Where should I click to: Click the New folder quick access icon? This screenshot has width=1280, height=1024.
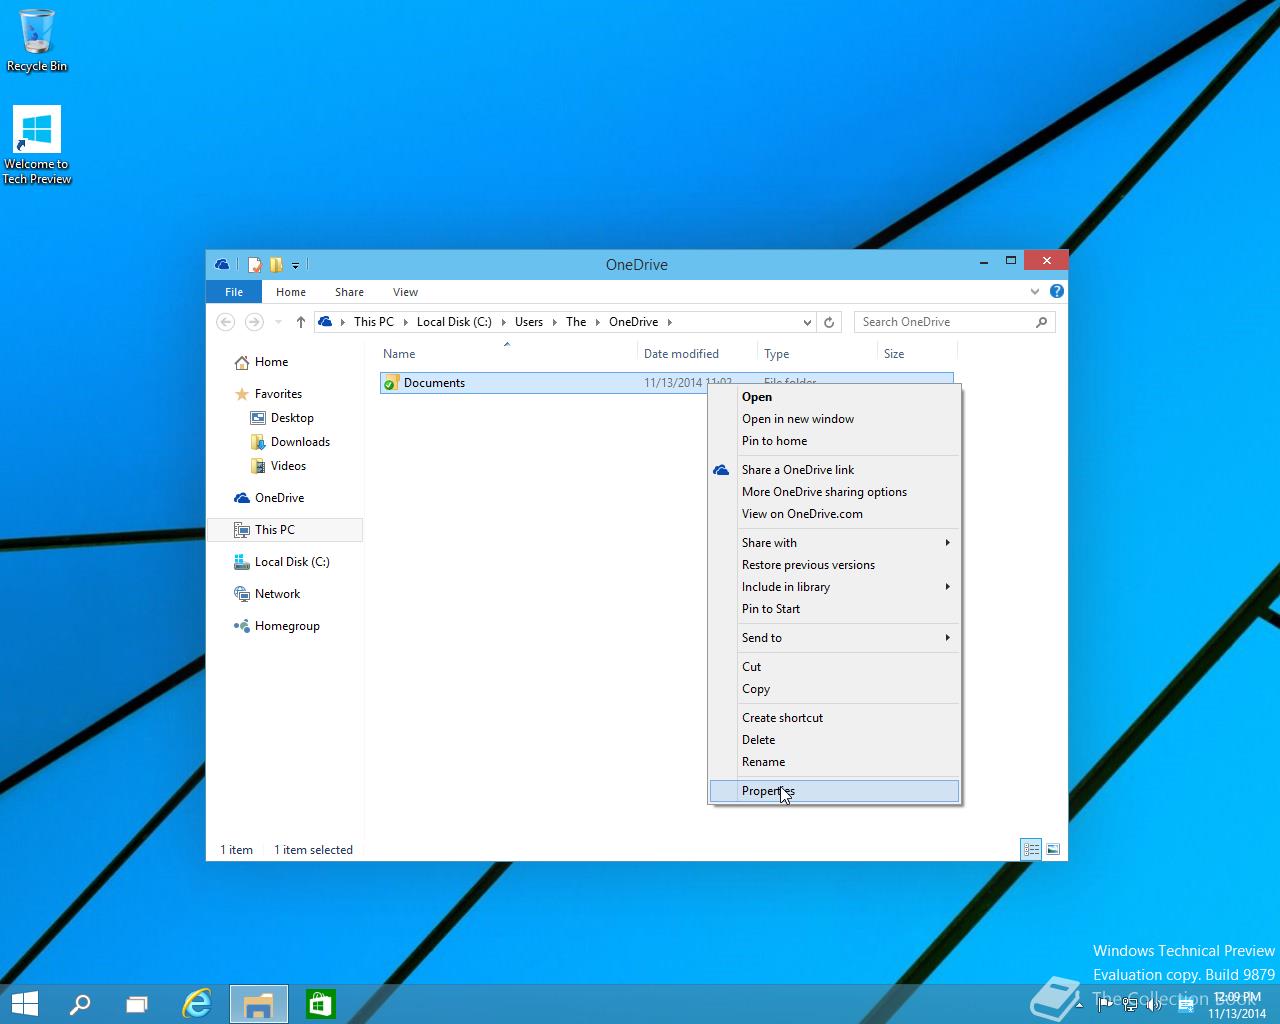tap(276, 265)
